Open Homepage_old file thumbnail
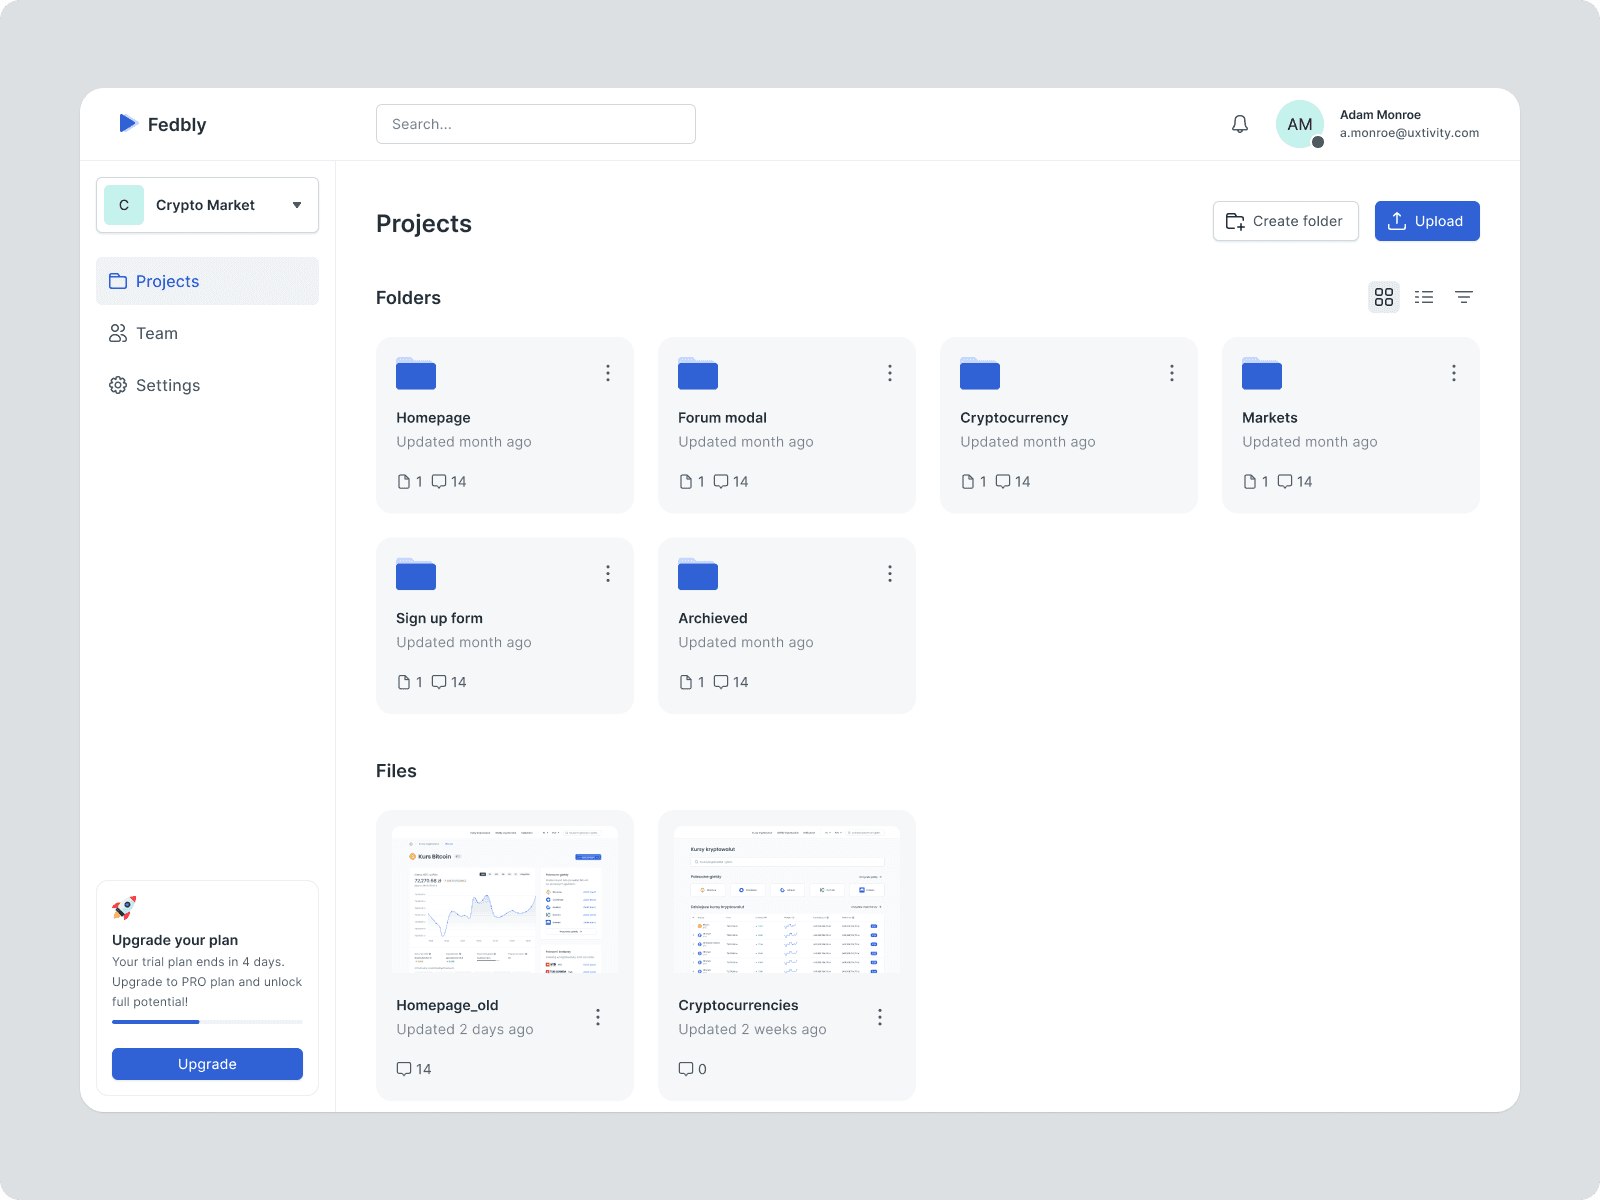1600x1200 pixels. (x=505, y=900)
